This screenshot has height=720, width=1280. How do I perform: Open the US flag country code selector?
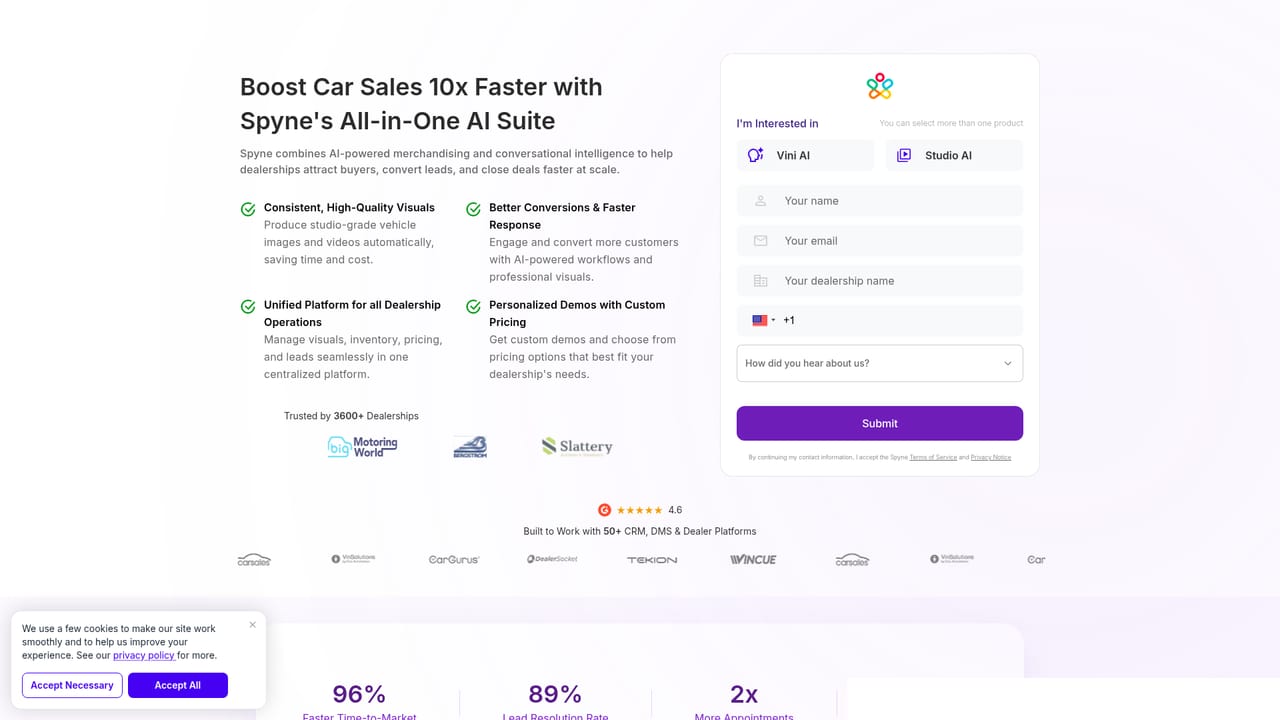(764, 320)
